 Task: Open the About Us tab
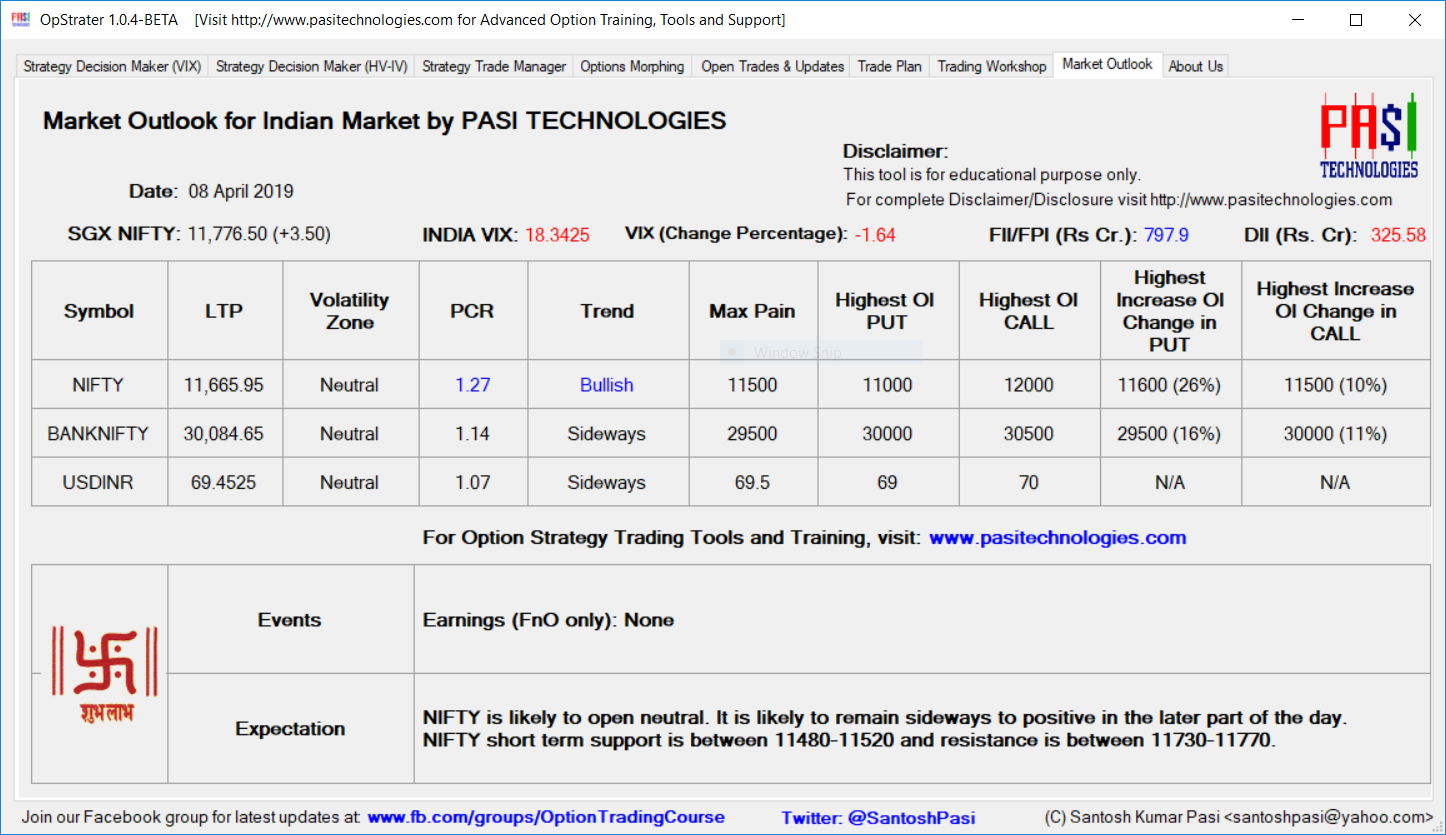pyautogui.click(x=1196, y=66)
